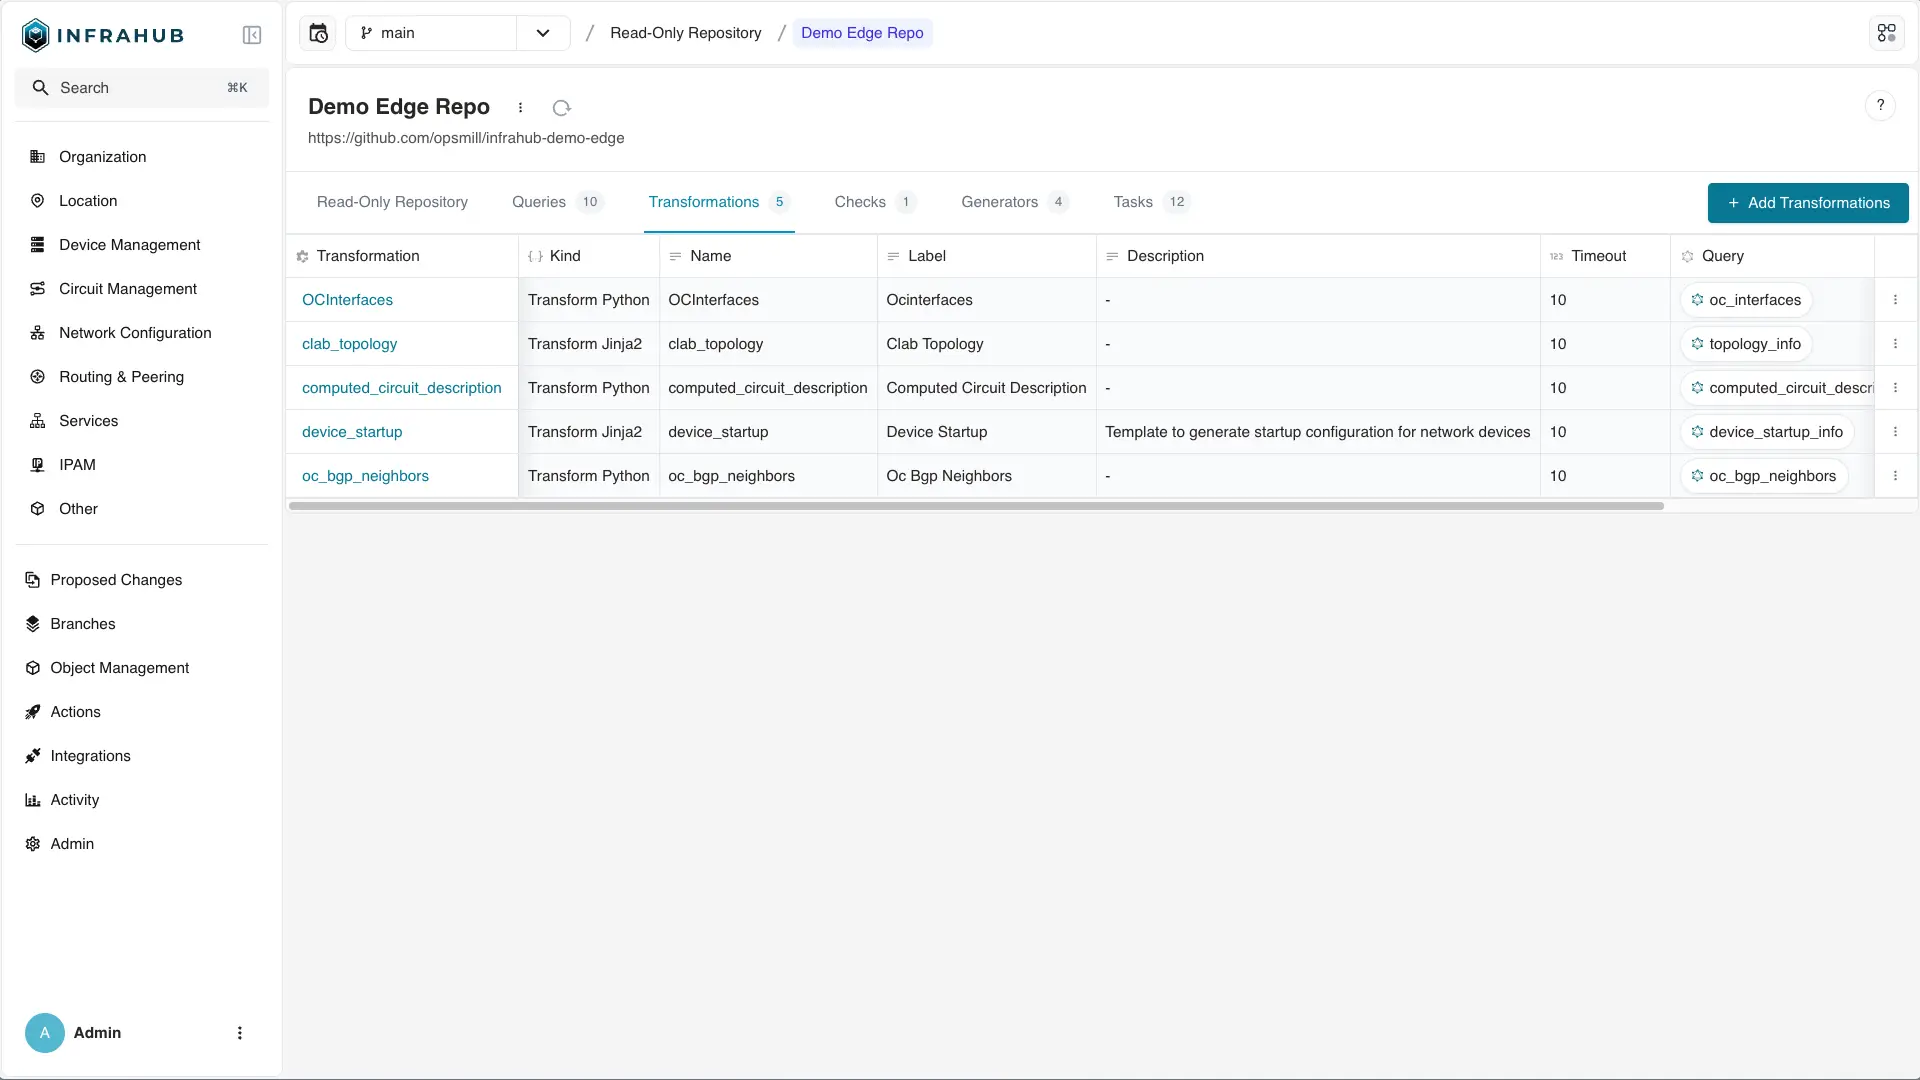
Task: Open Organization menu in sidebar
Action: [x=142, y=157]
